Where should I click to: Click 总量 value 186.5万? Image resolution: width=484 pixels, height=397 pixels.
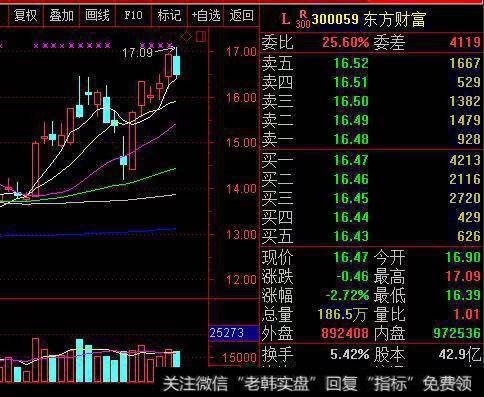point(343,314)
